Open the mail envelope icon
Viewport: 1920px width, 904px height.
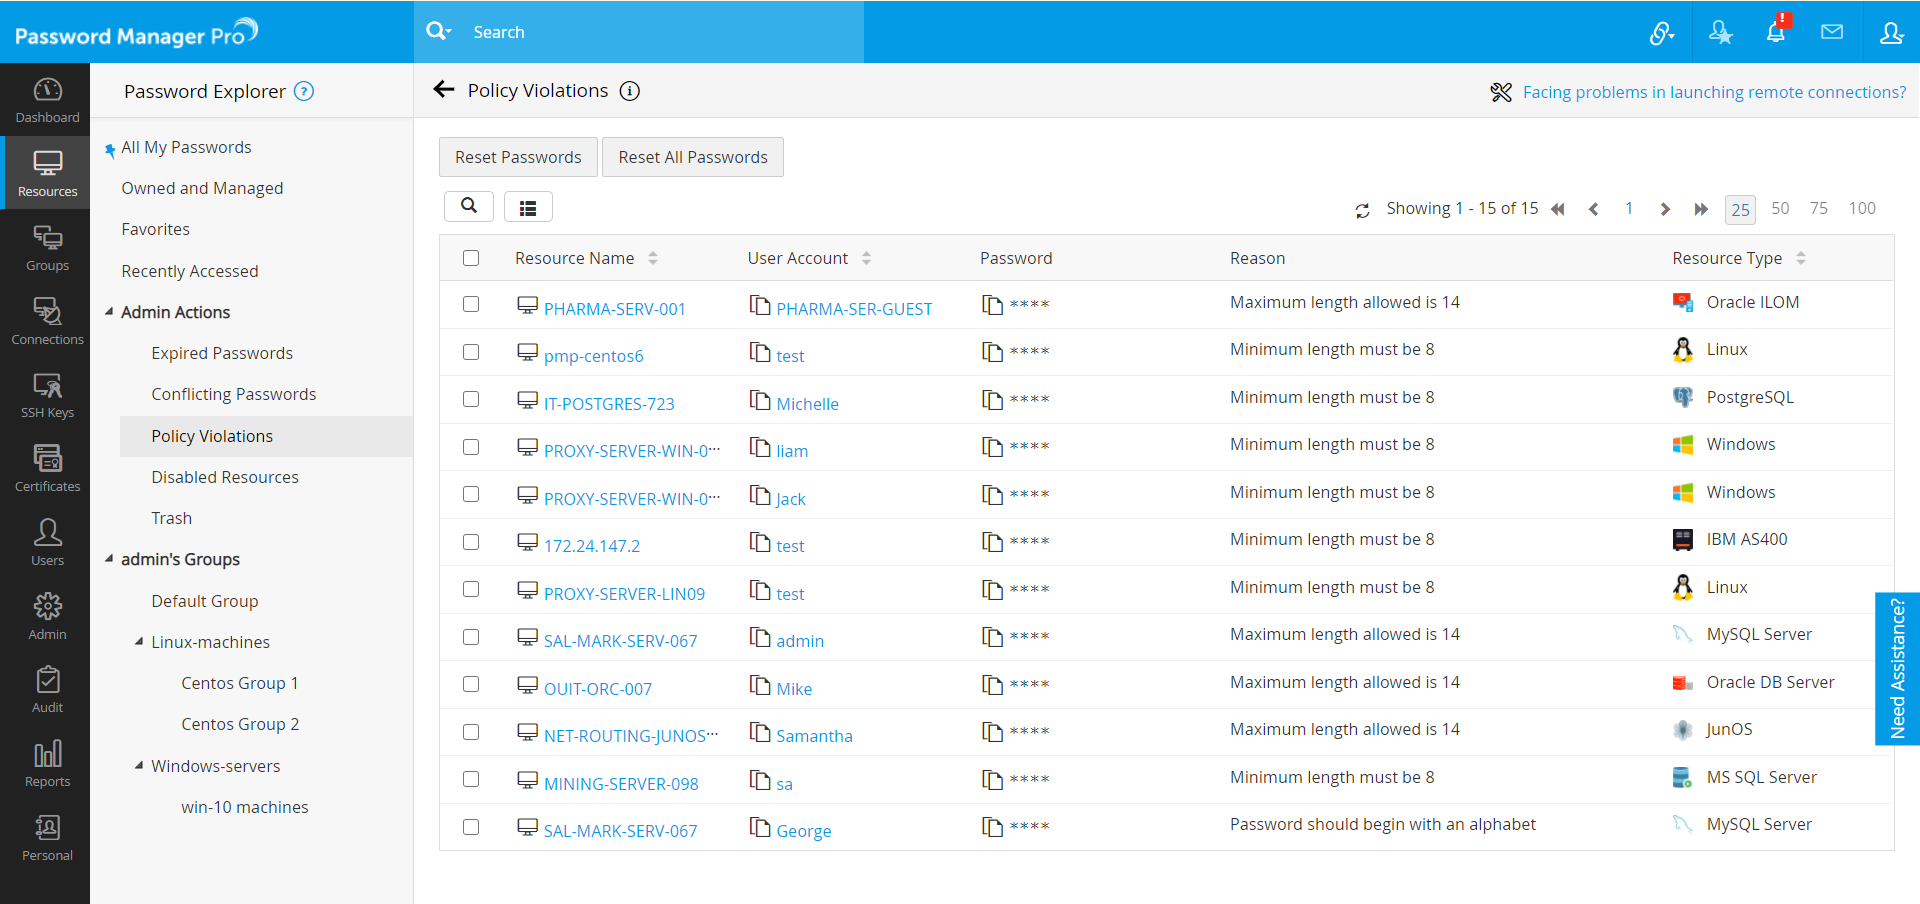(1832, 32)
